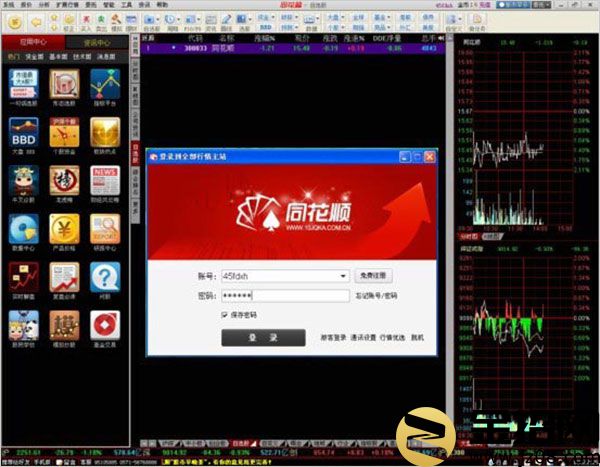
Task: Open the red line chart live commentary icon
Action: 24,277
